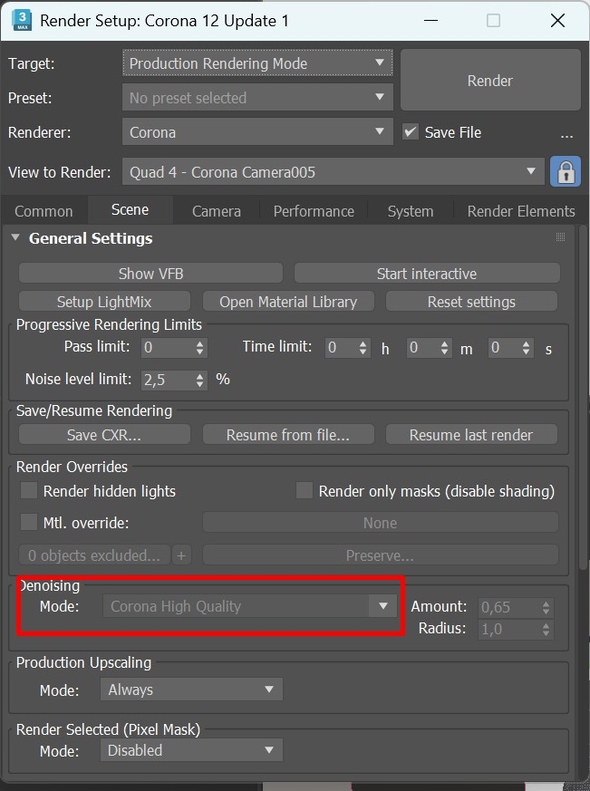590x791 pixels.
Task: Adjust Noise level limit spinner arrows
Action: click(x=200, y=380)
